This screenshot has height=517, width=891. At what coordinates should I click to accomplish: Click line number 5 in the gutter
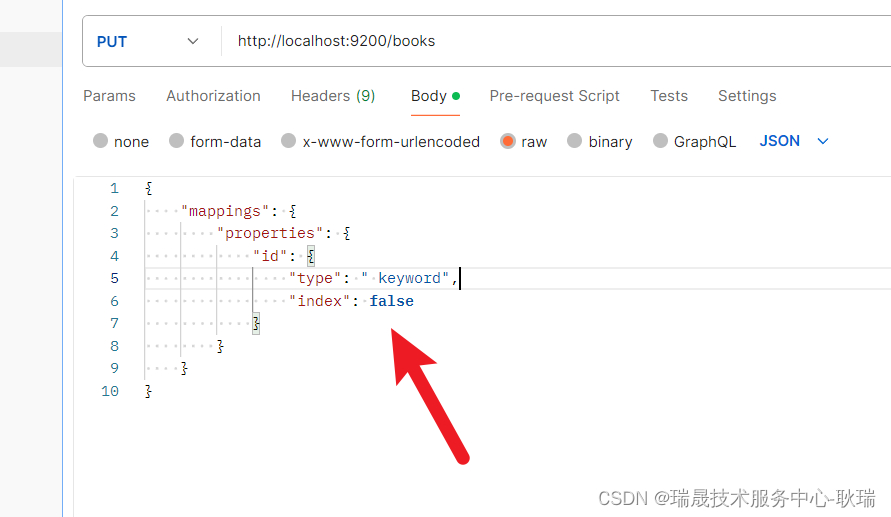(114, 278)
